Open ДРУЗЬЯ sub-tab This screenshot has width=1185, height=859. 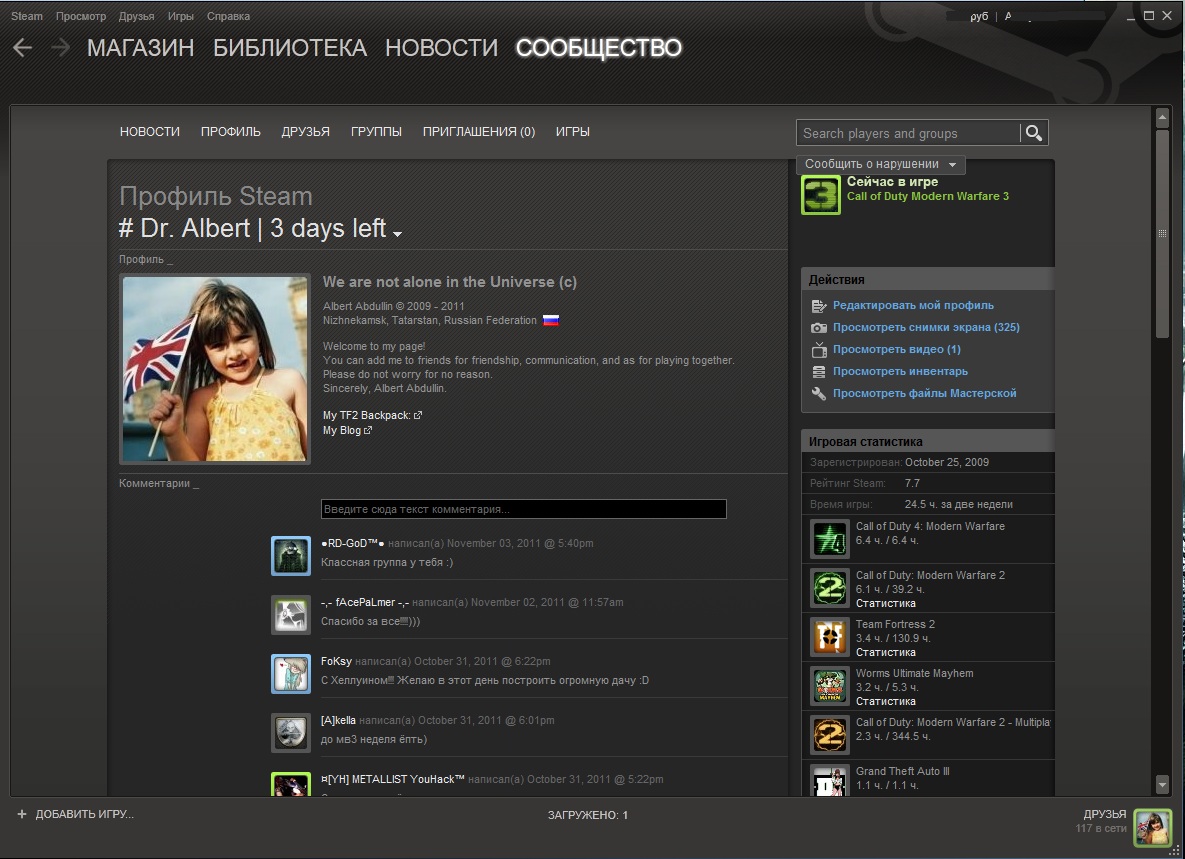pyautogui.click(x=305, y=131)
